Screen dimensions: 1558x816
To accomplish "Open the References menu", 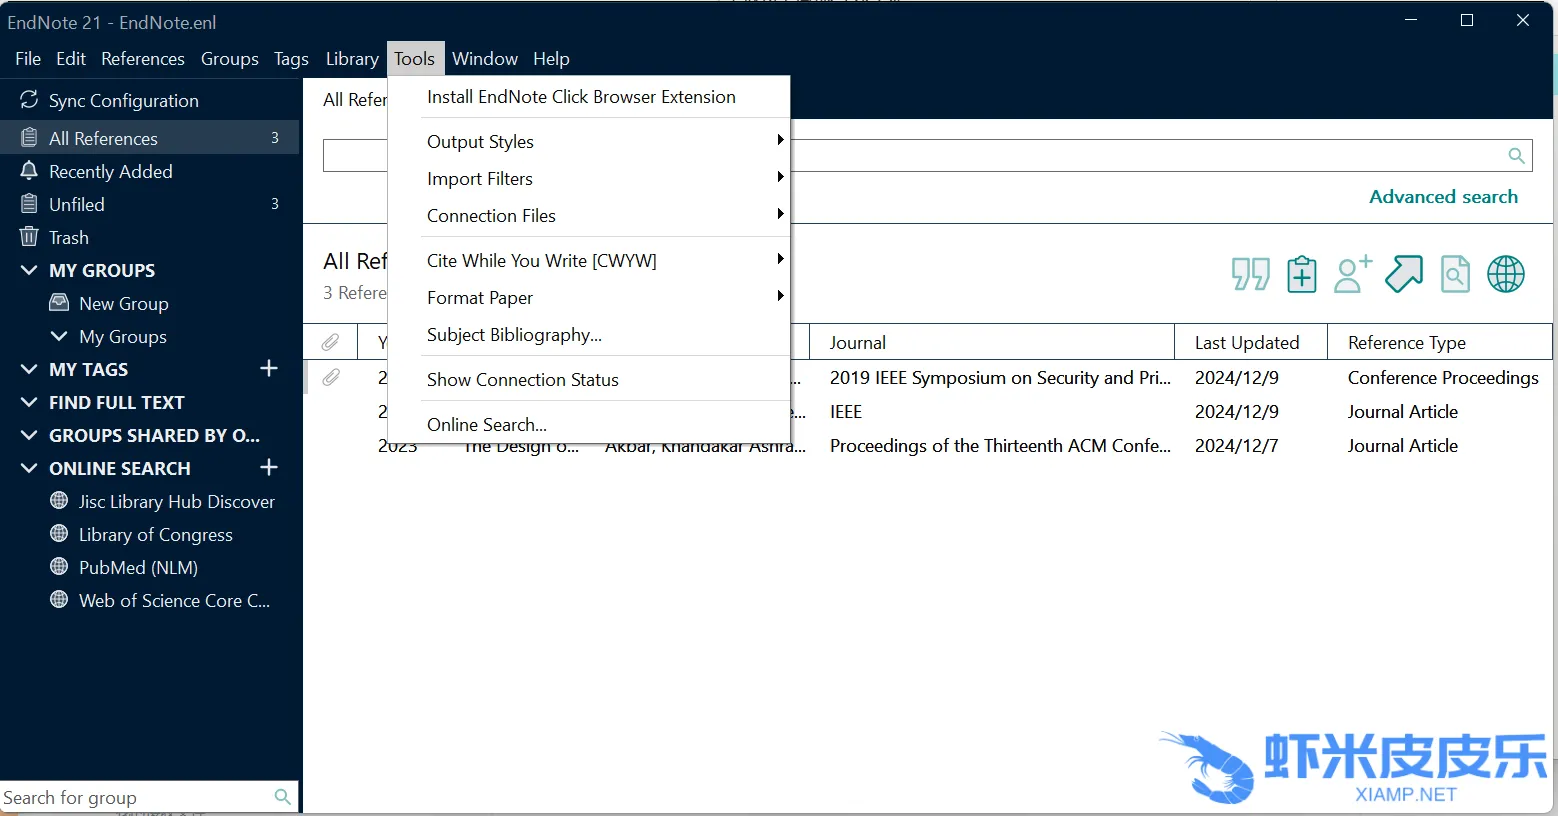I will pos(142,59).
